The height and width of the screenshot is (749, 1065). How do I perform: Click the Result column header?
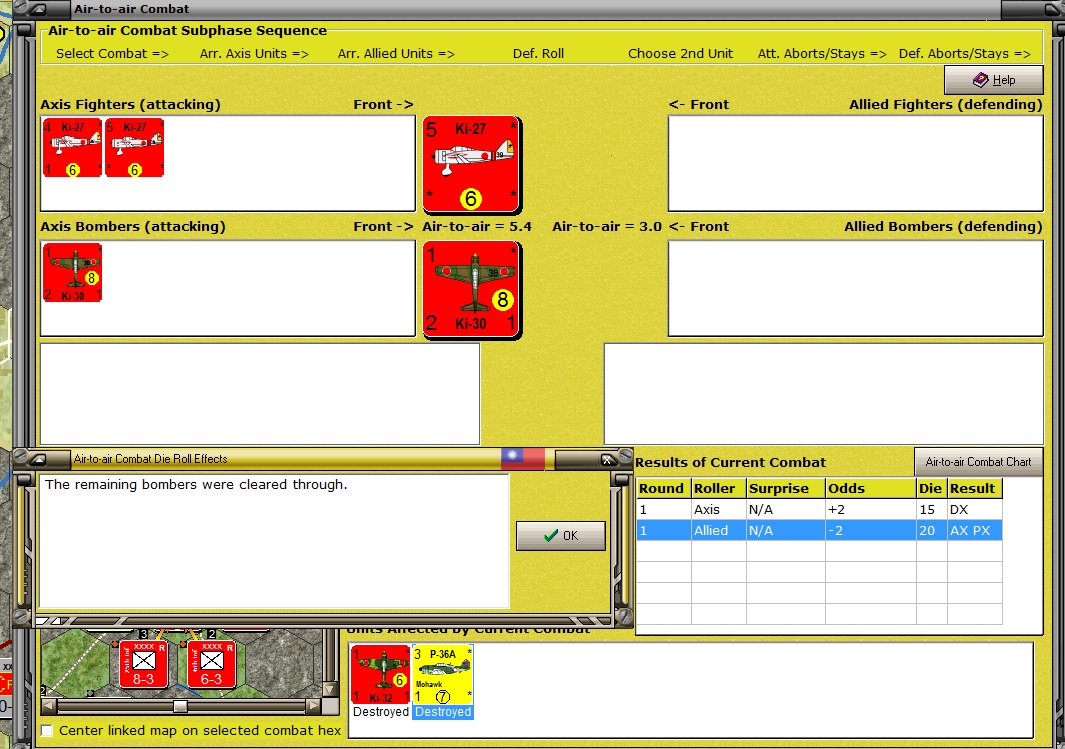coord(975,488)
